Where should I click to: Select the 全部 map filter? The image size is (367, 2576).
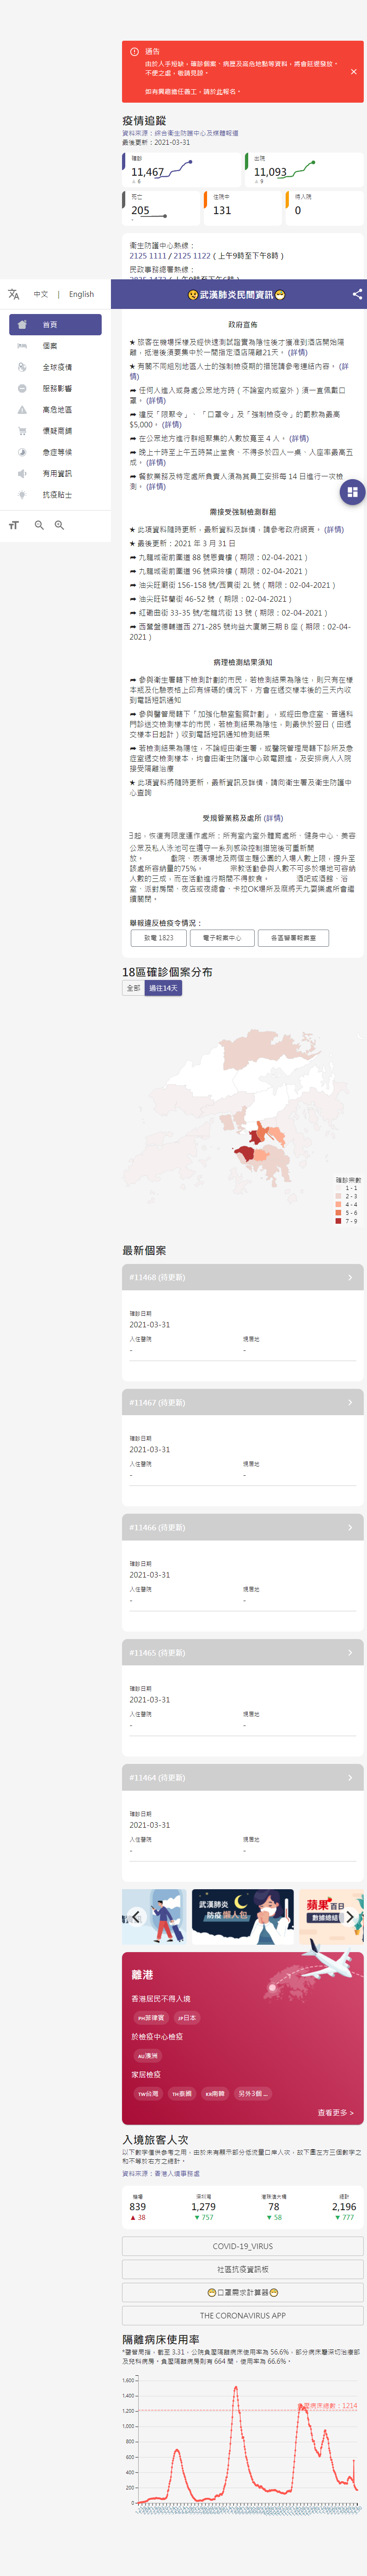[133, 988]
